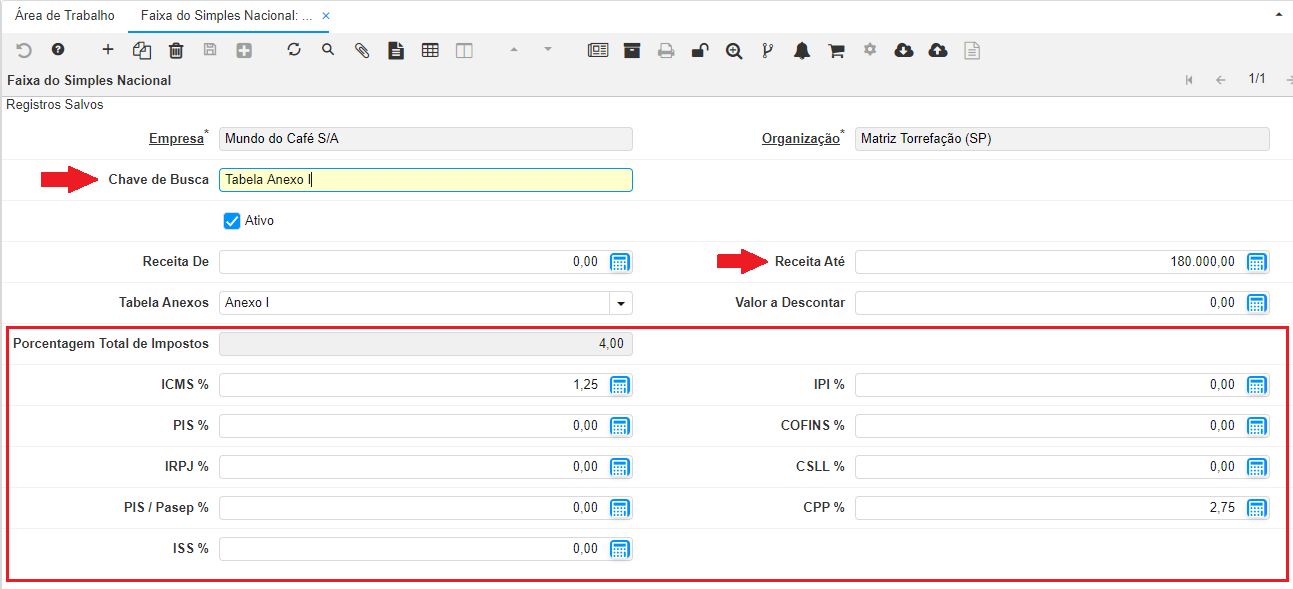Open the Find Record magnifier

pyautogui.click(x=328, y=50)
